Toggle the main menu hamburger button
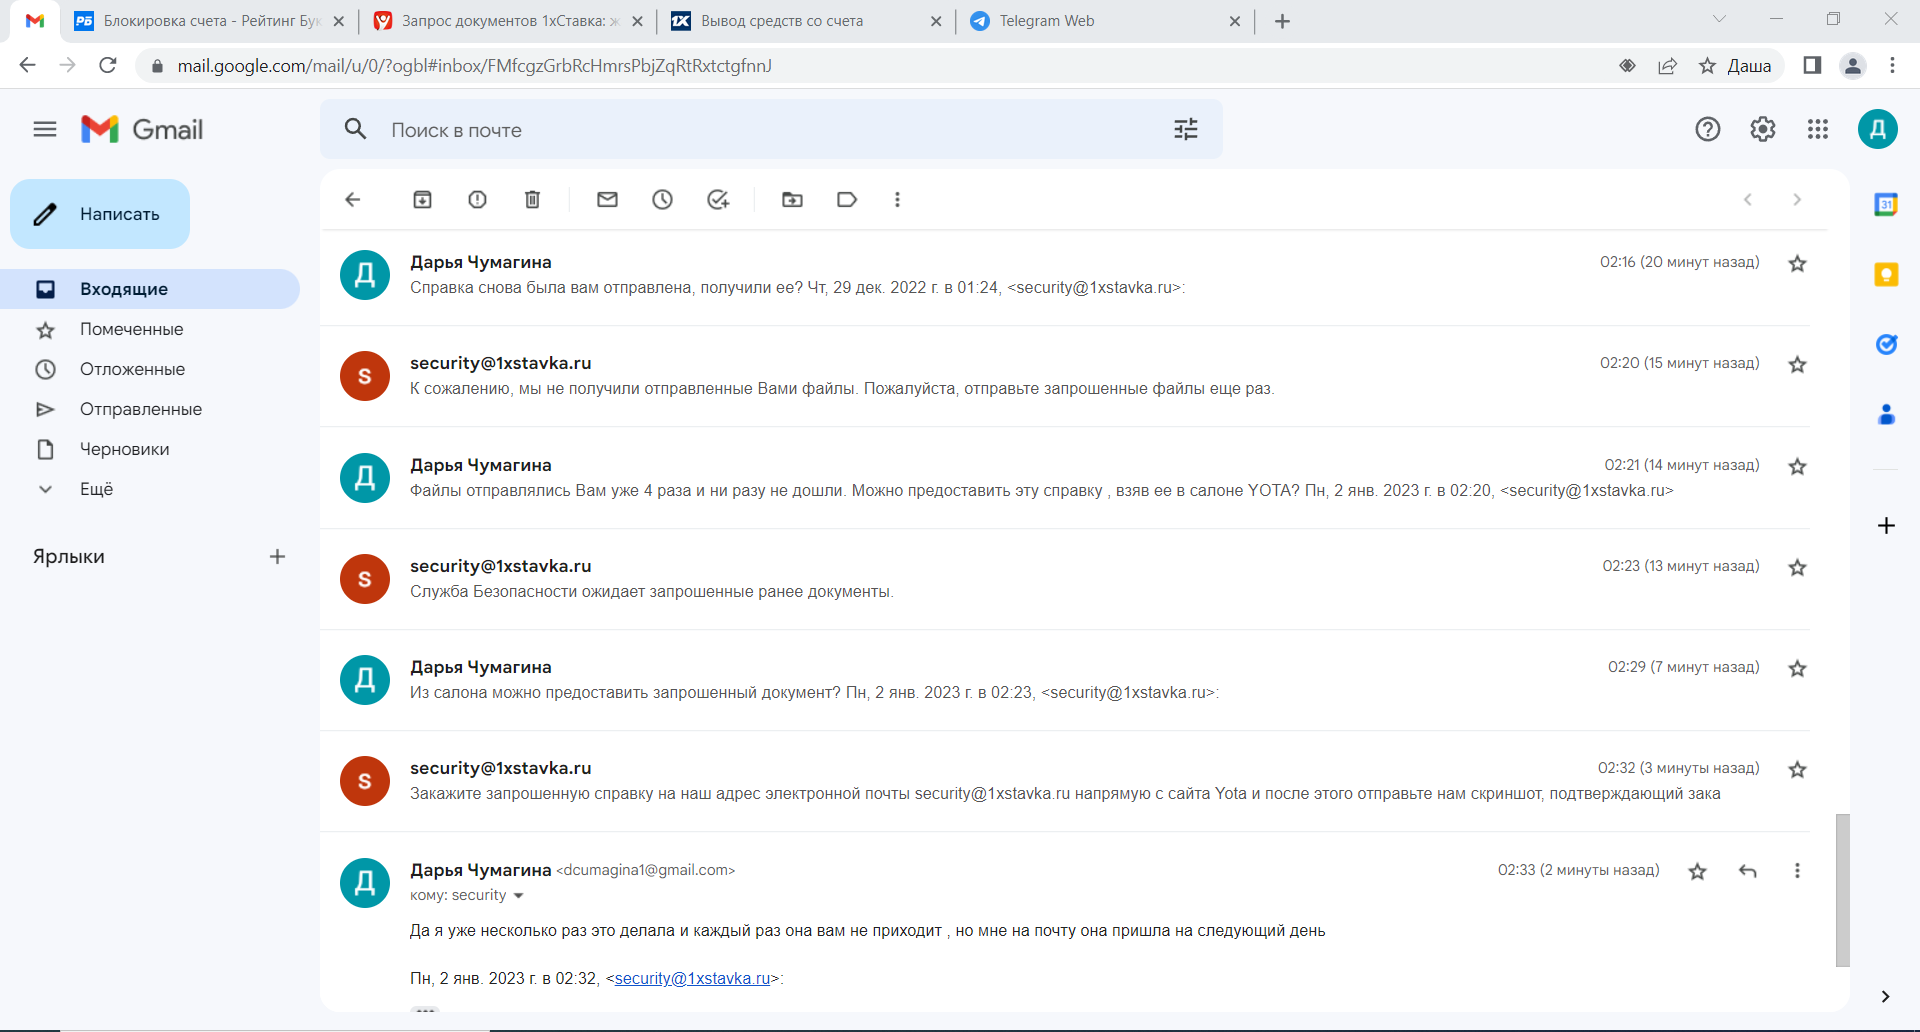Screen dimensions: 1920x1032 coord(45,129)
